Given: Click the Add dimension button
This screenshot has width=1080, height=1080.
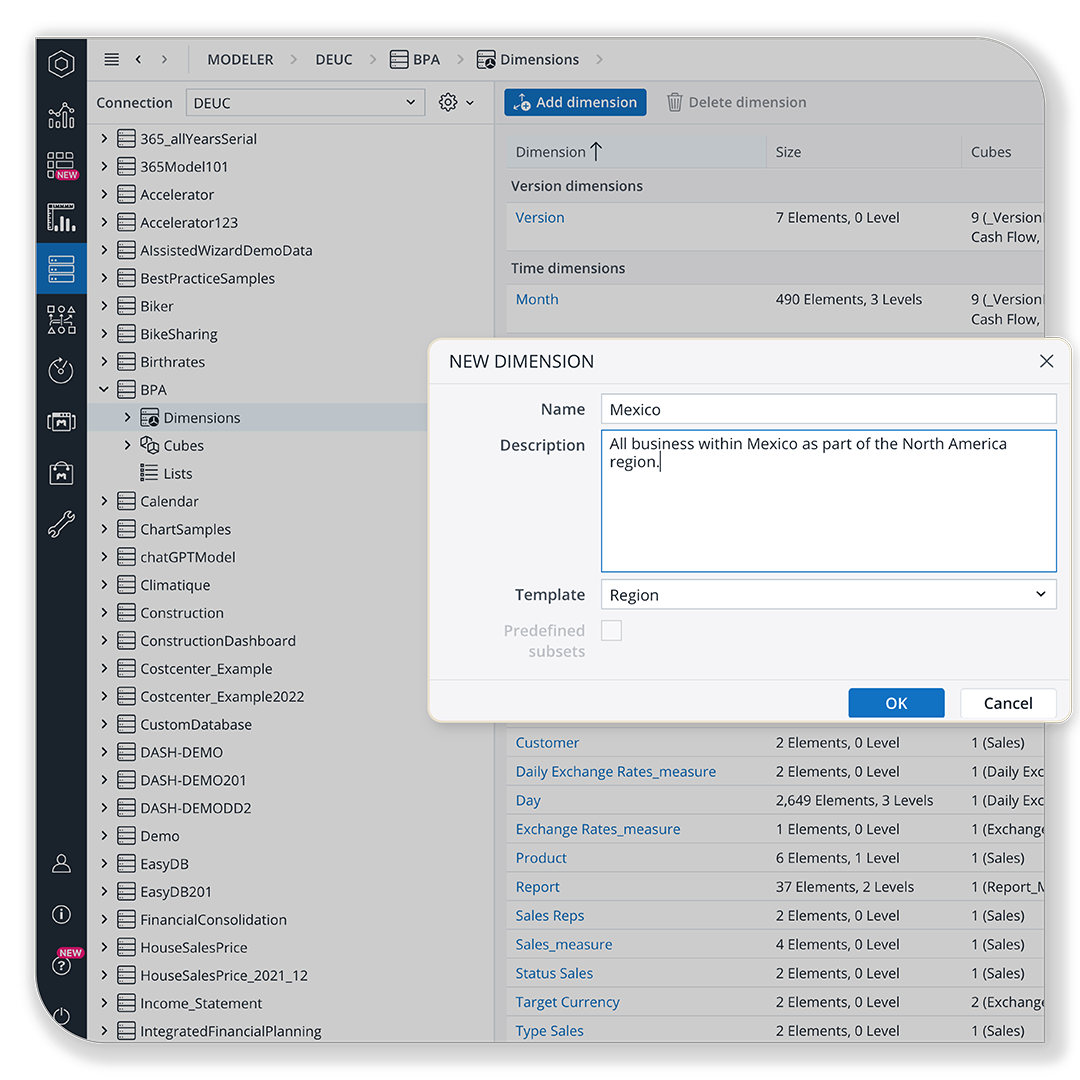Looking at the screenshot, I should pos(575,102).
